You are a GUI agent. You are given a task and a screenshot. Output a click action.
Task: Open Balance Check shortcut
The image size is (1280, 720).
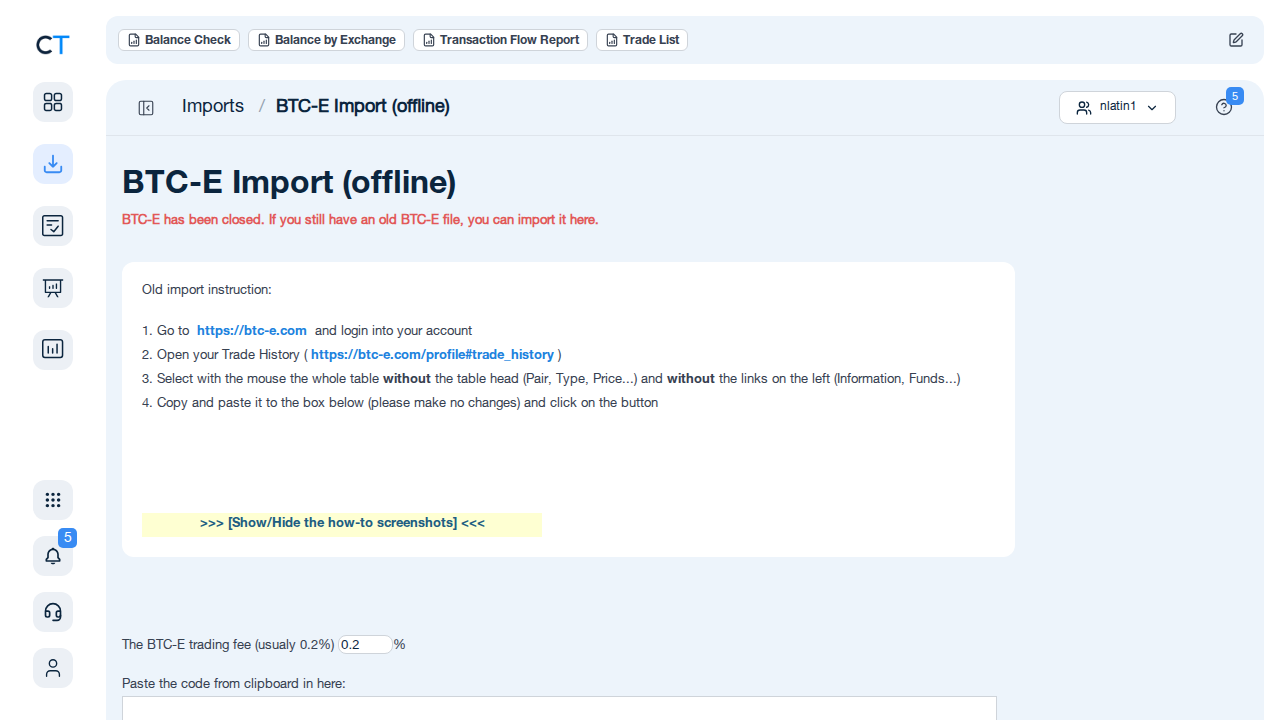pos(179,40)
